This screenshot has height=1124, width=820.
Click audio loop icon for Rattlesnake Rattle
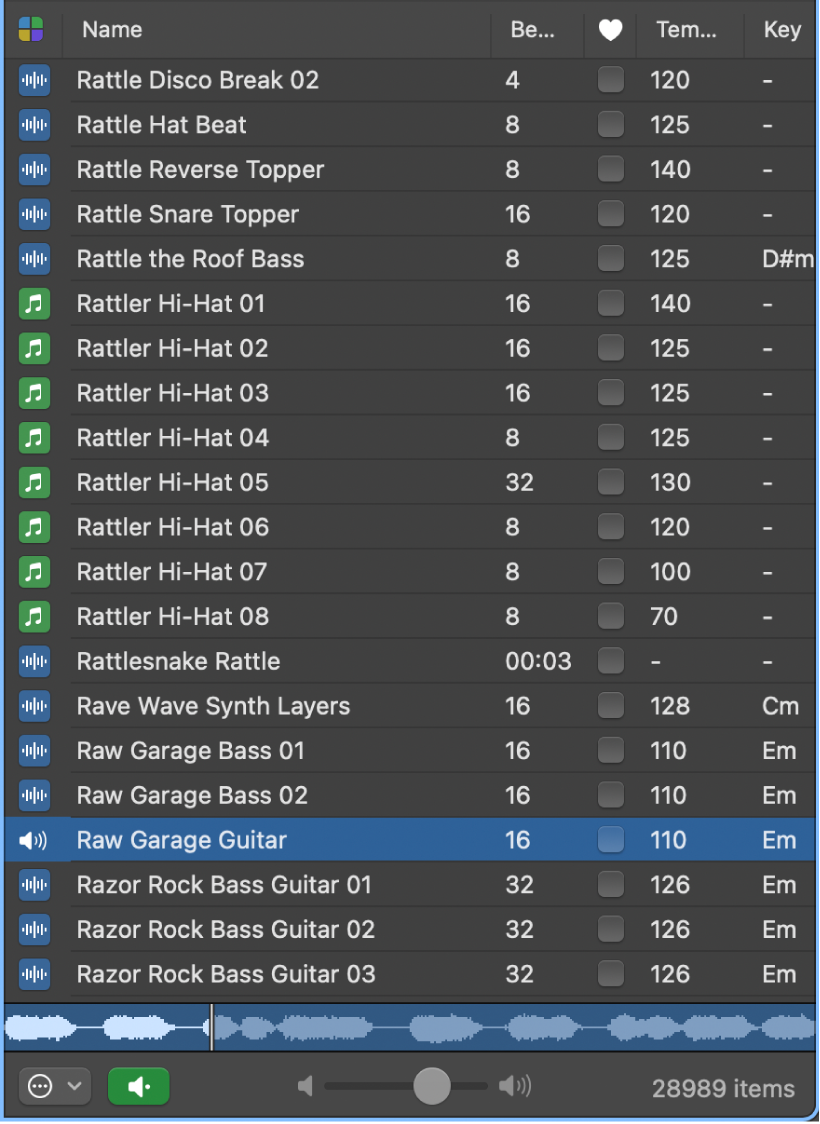[x=34, y=662]
